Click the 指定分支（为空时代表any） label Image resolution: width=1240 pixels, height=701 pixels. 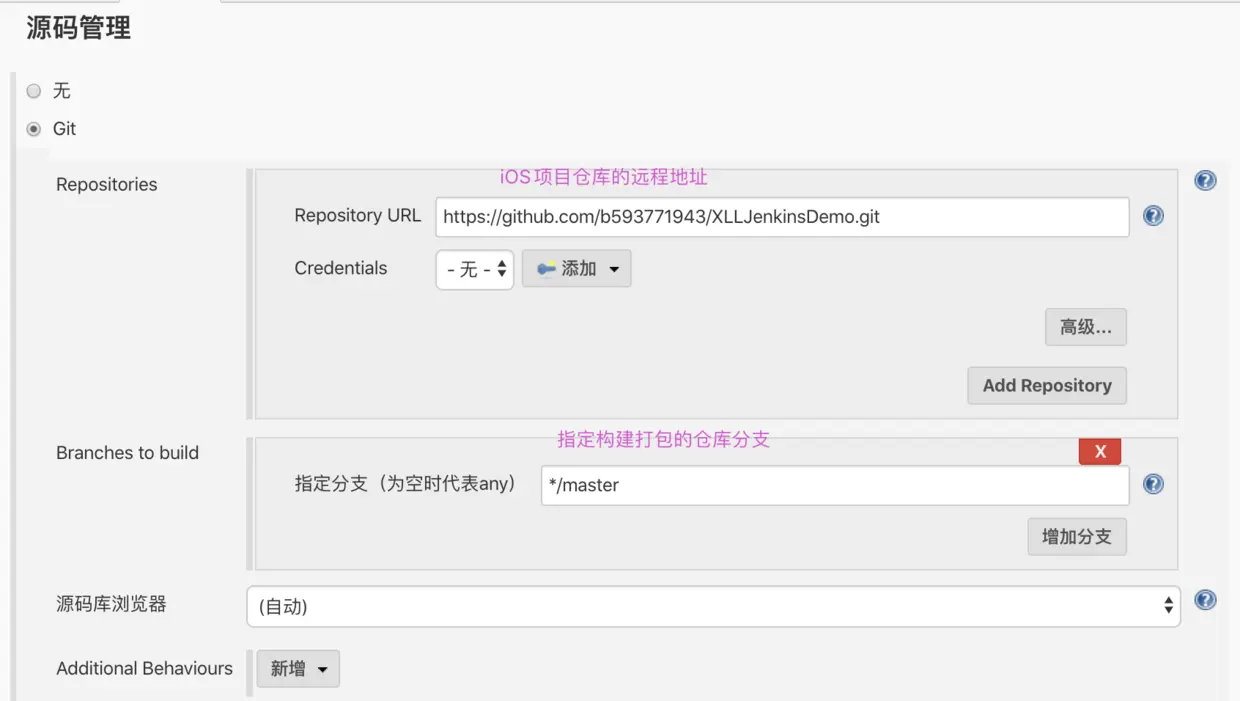point(408,484)
